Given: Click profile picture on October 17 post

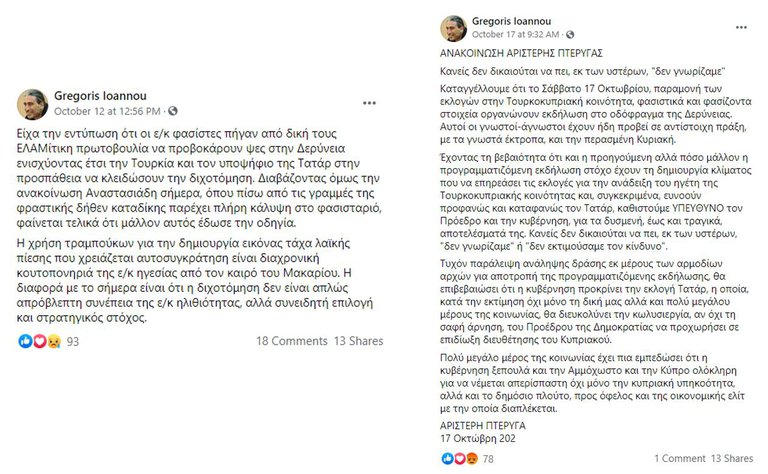Looking at the screenshot, I should pyautogui.click(x=456, y=28).
